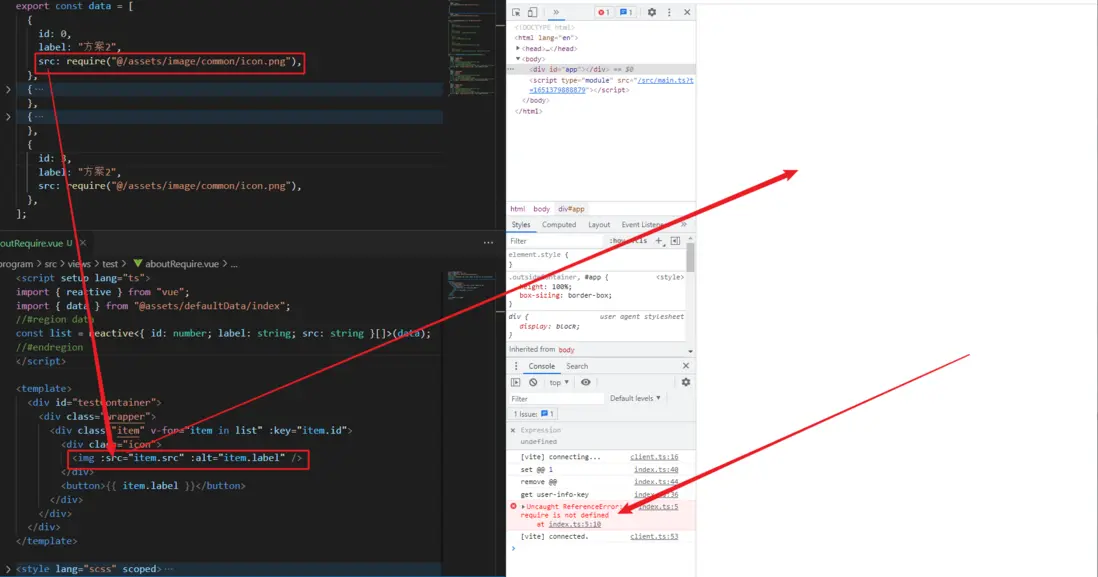Open the editor More Actions ellipsis menu
Image resolution: width=1098 pixels, height=577 pixels.
pos(488,243)
